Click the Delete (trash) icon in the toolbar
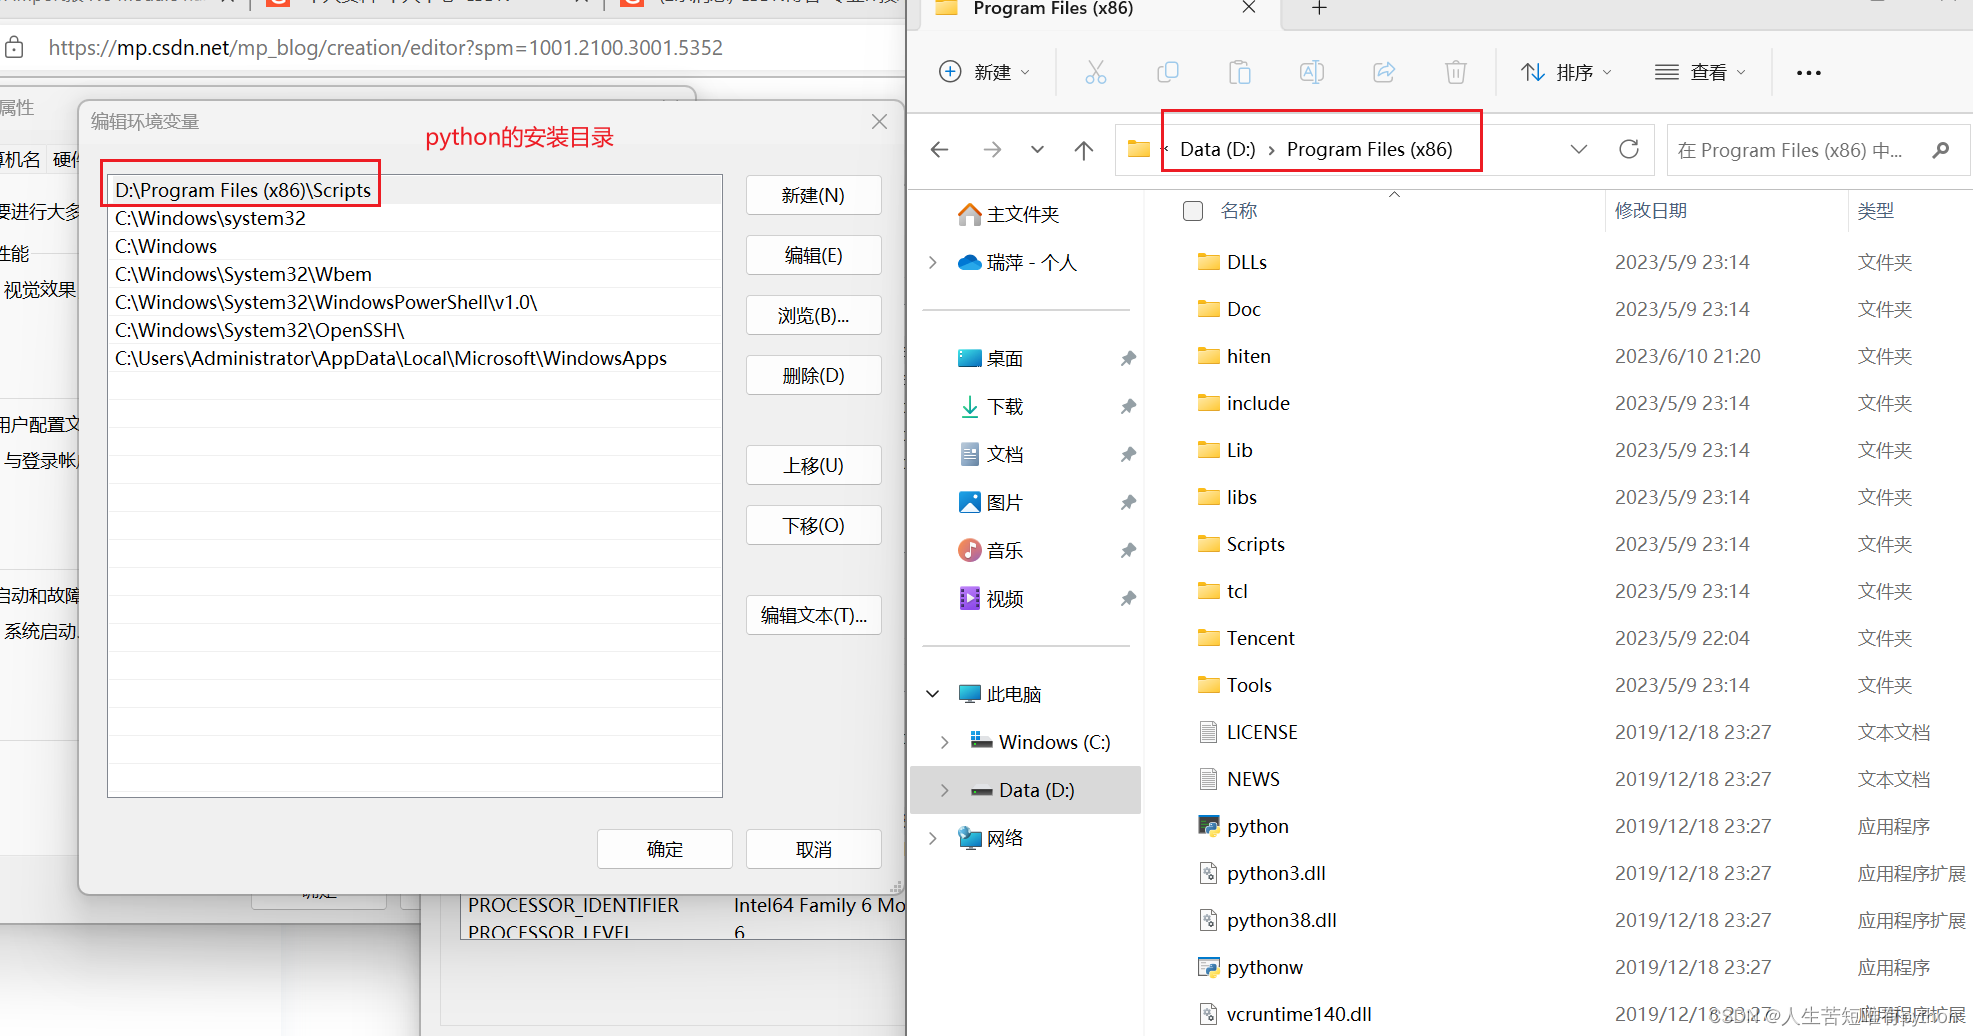This screenshot has width=1973, height=1036. (1455, 71)
